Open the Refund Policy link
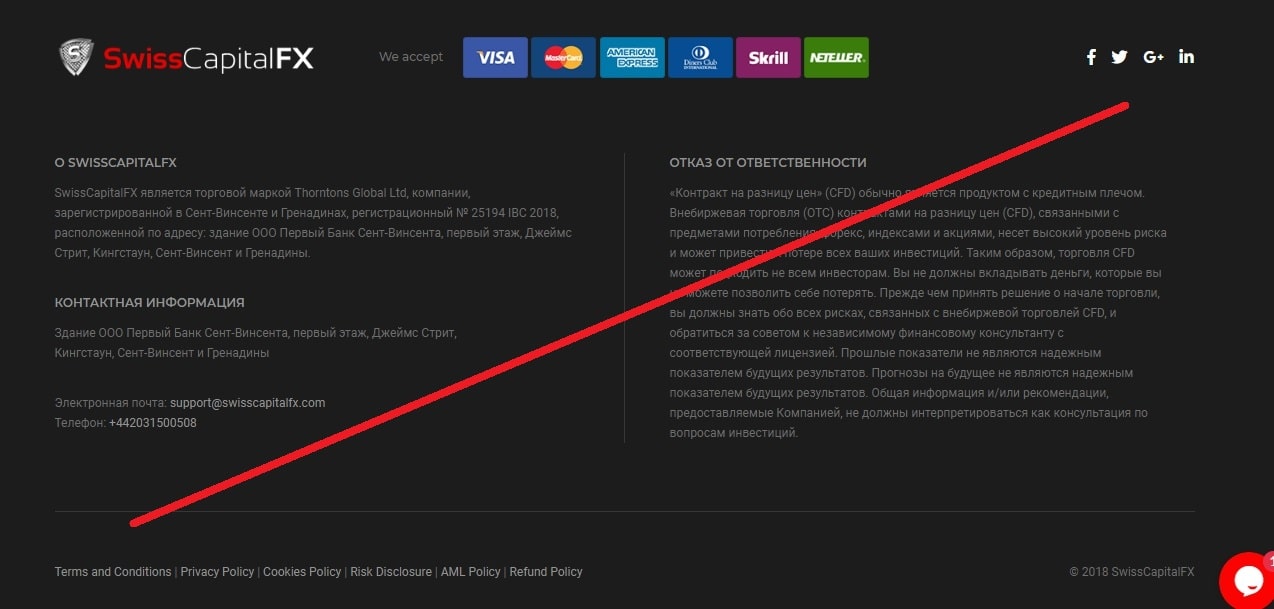This screenshot has width=1274, height=609. (x=546, y=572)
